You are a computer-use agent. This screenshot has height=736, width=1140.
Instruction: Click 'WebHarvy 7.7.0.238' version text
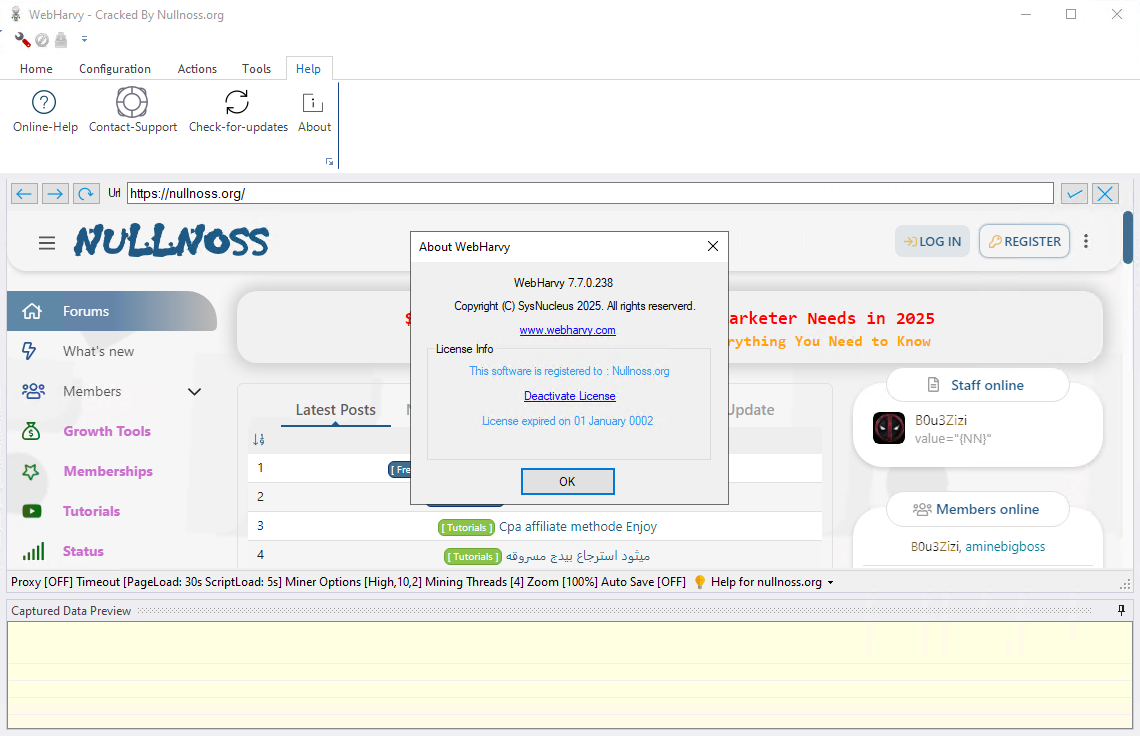(x=563, y=283)
